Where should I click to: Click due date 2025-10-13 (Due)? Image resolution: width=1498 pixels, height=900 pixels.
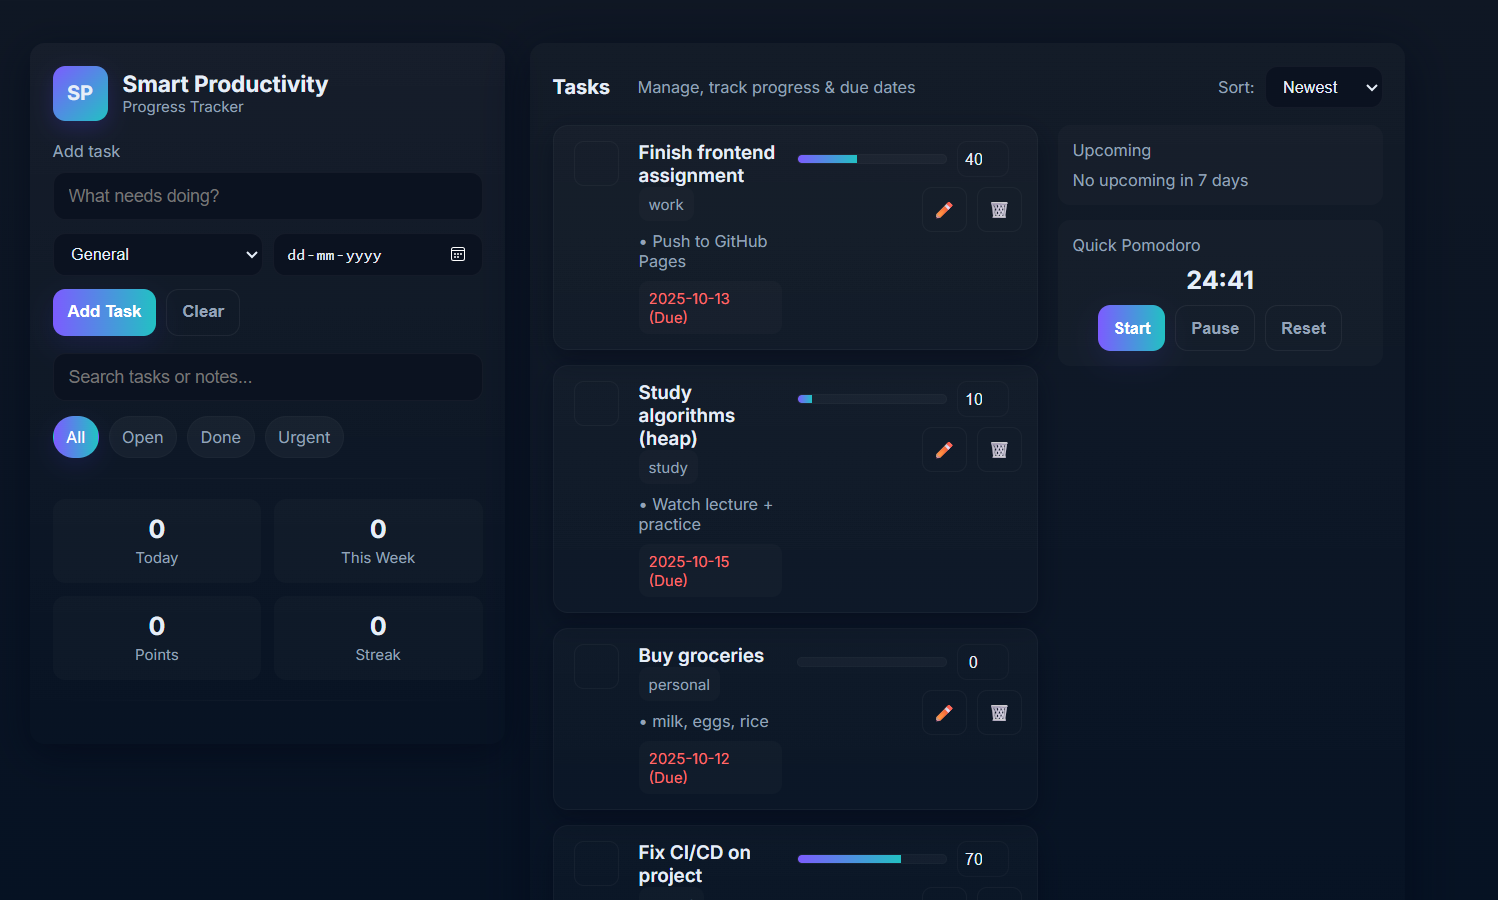(710, 308)
